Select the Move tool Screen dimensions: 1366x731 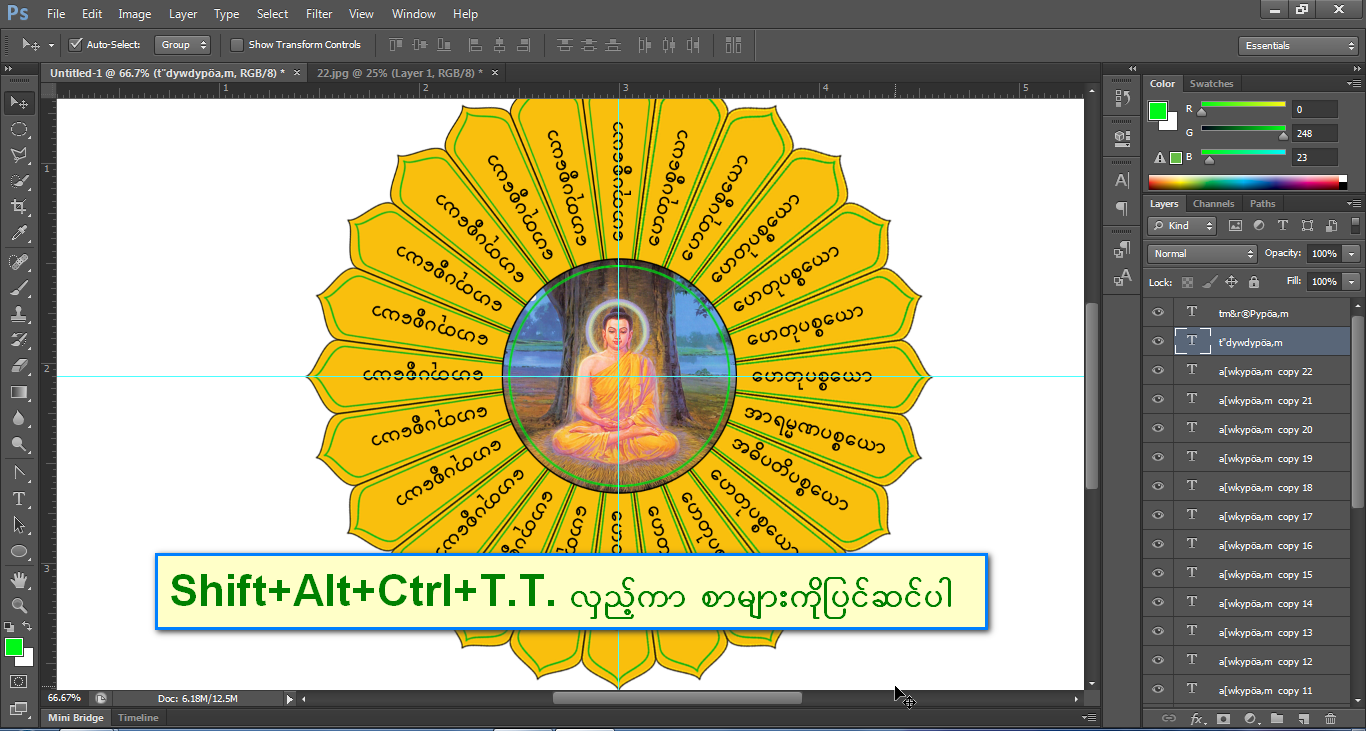click(19, 103)
